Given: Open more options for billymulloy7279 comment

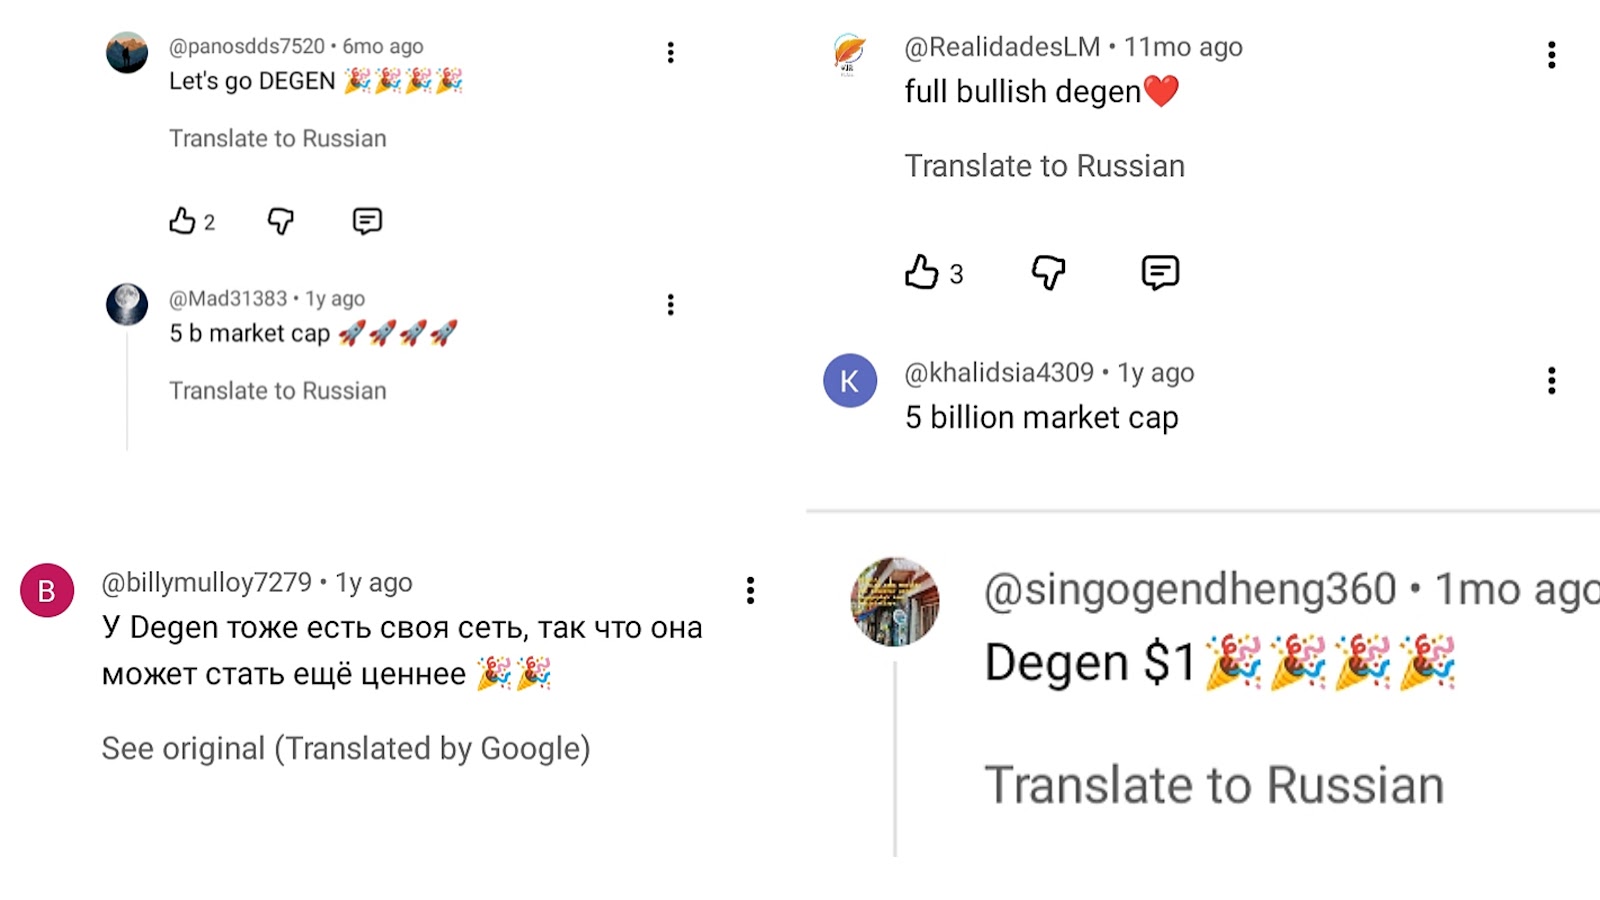Looking at the screenshot, I should click(750, 591).
